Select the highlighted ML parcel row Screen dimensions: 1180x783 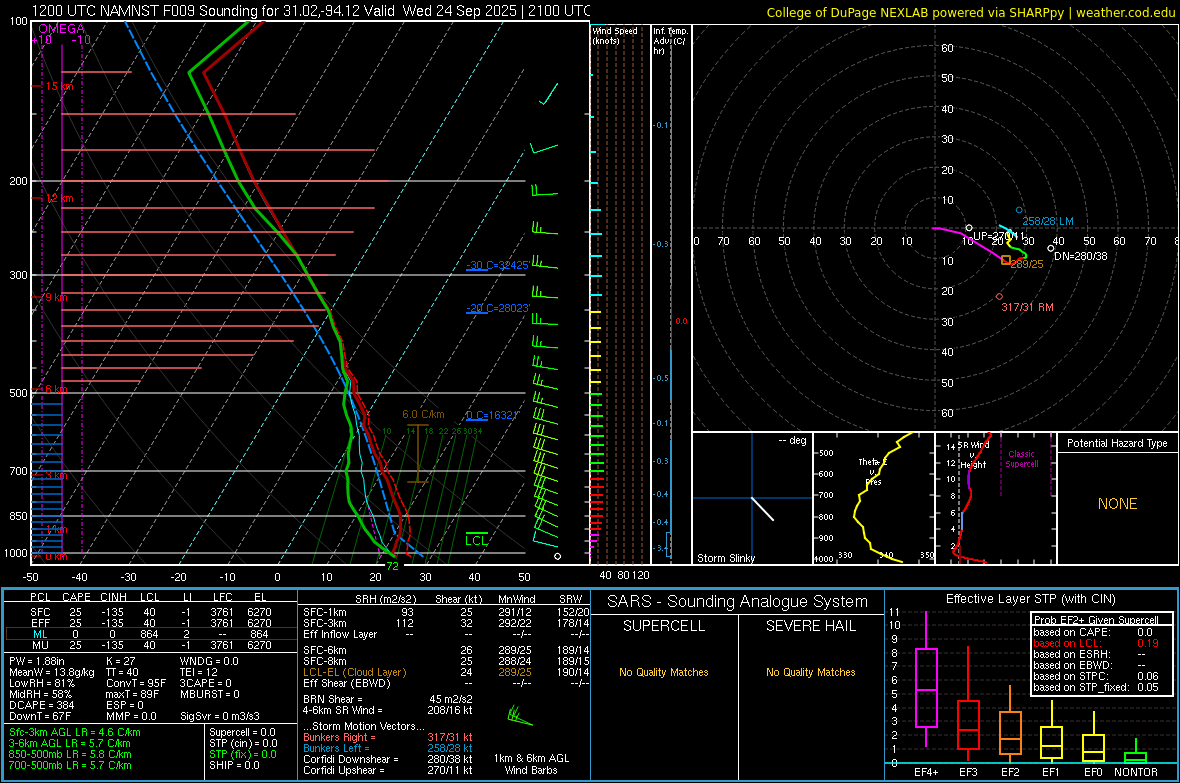(151, 634)
